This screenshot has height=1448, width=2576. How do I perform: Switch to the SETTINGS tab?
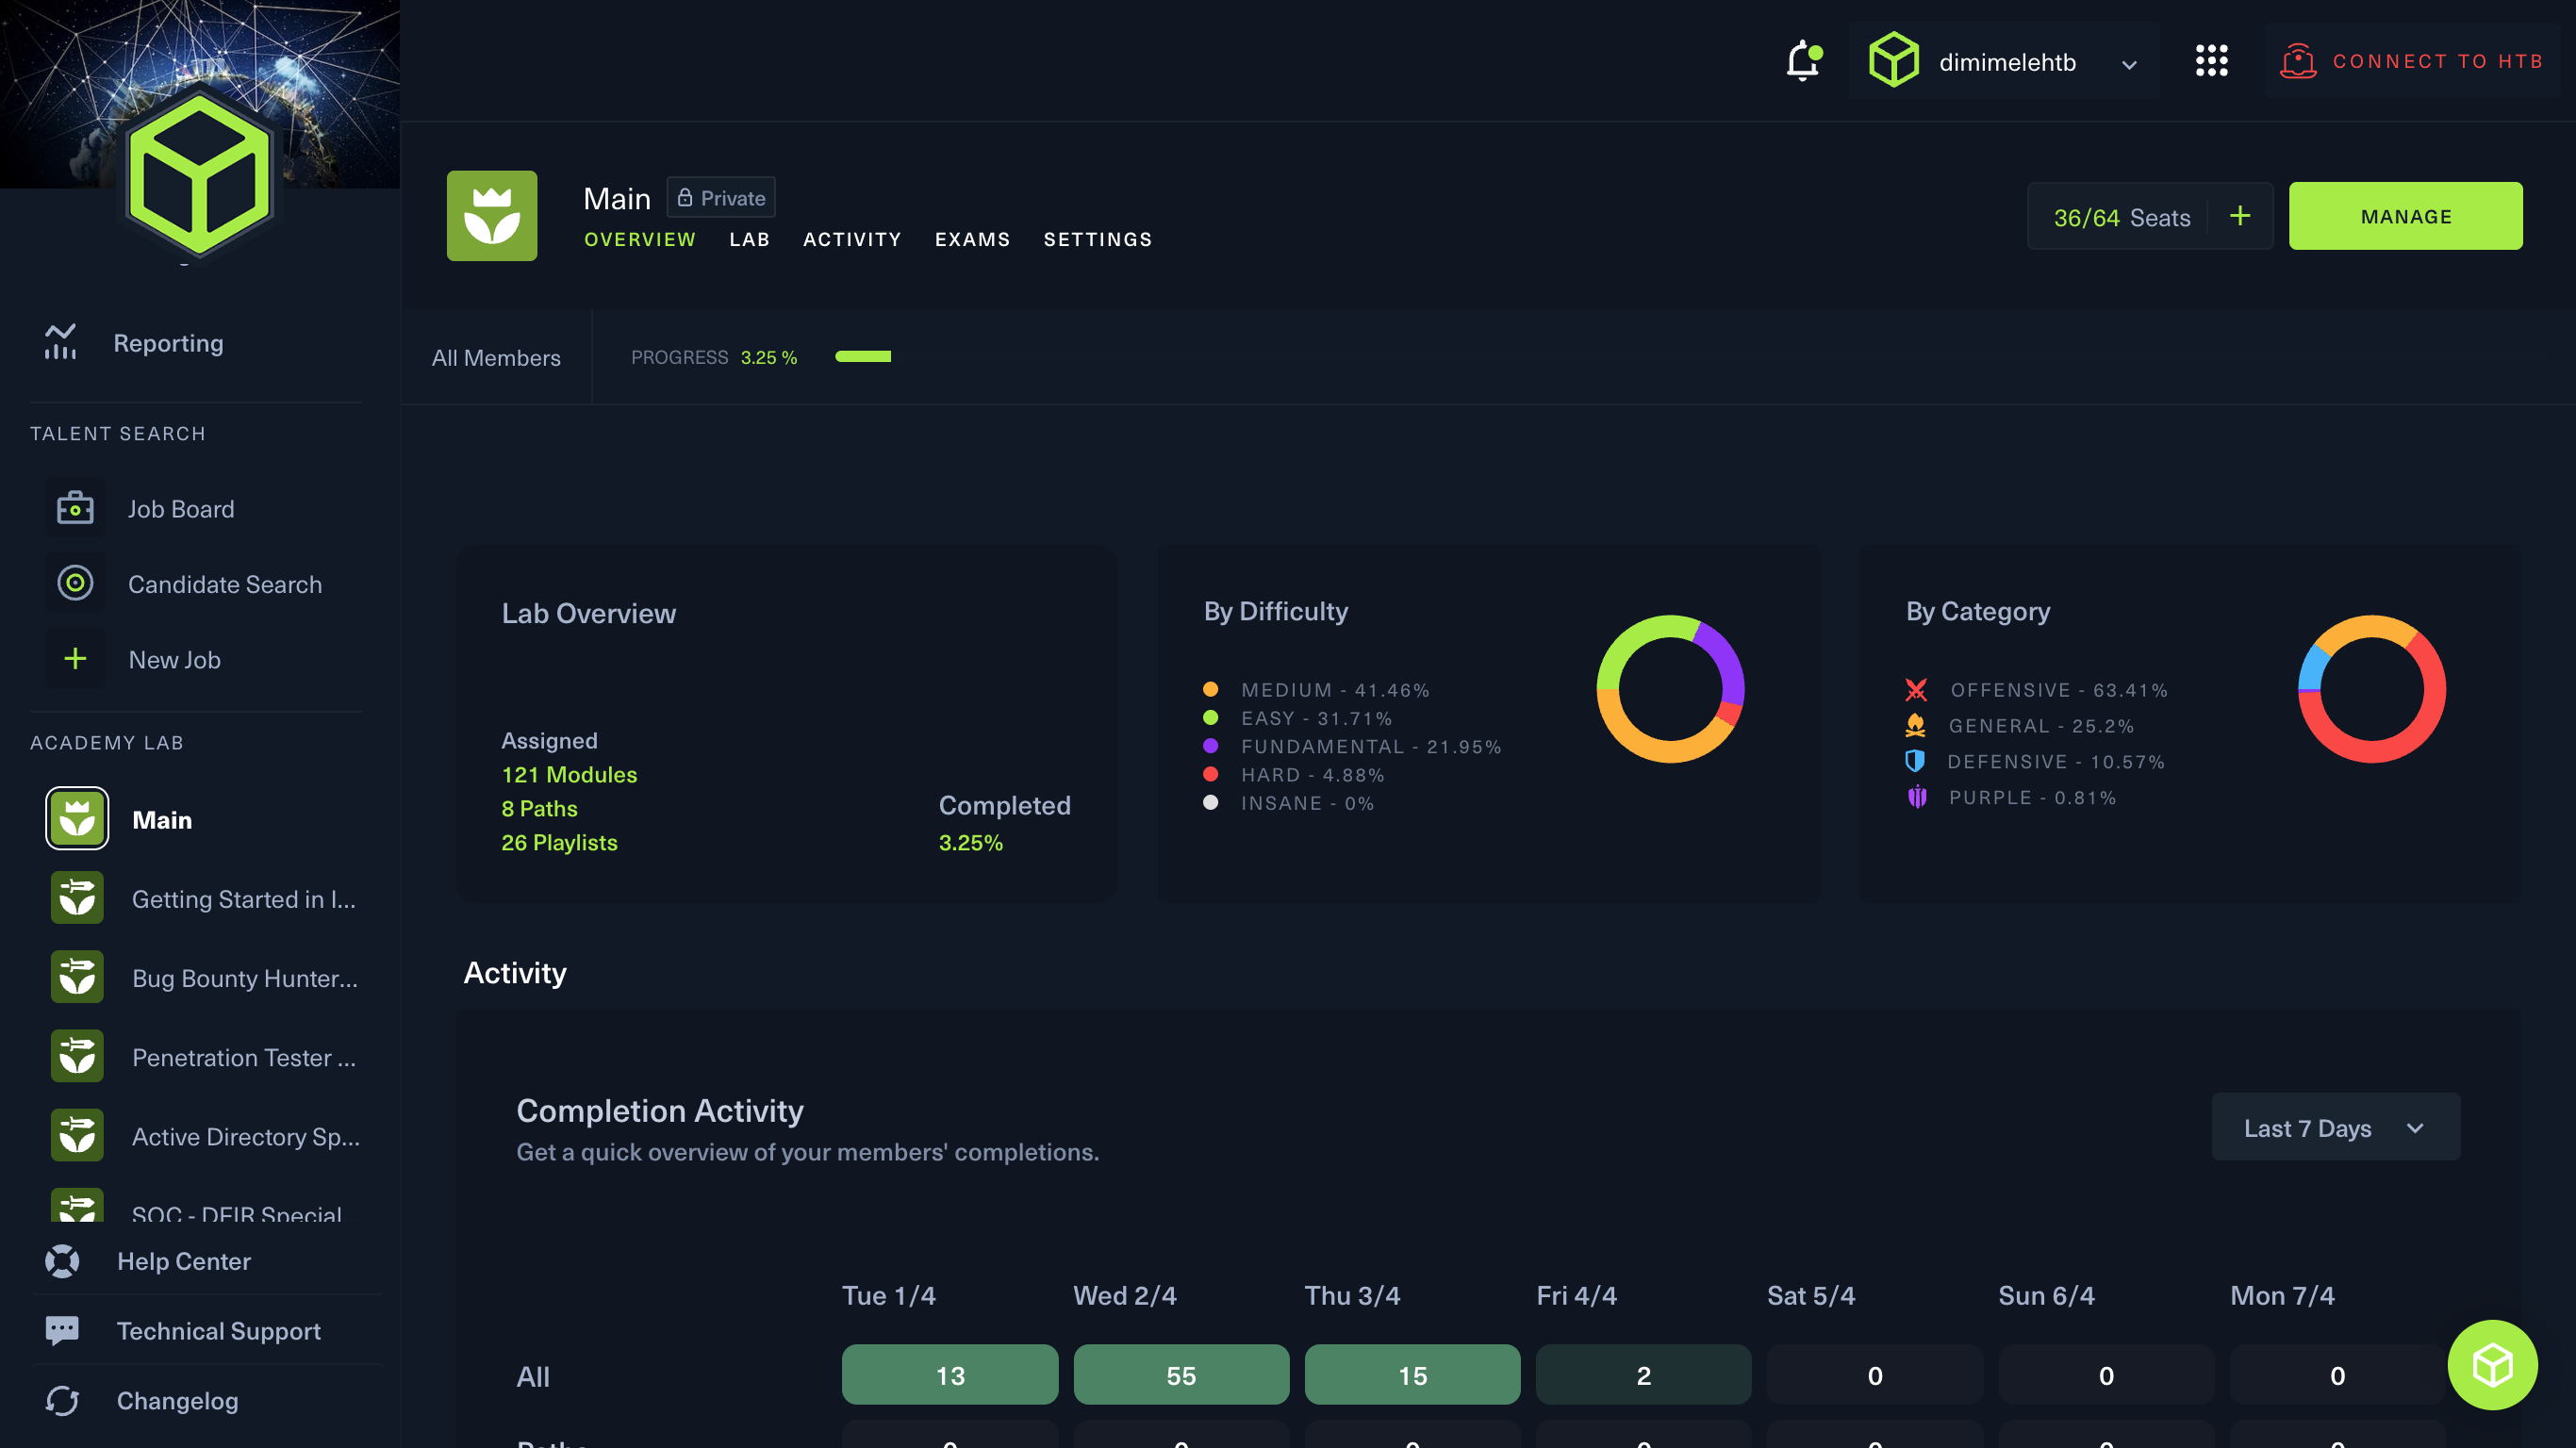[1098, 239]
